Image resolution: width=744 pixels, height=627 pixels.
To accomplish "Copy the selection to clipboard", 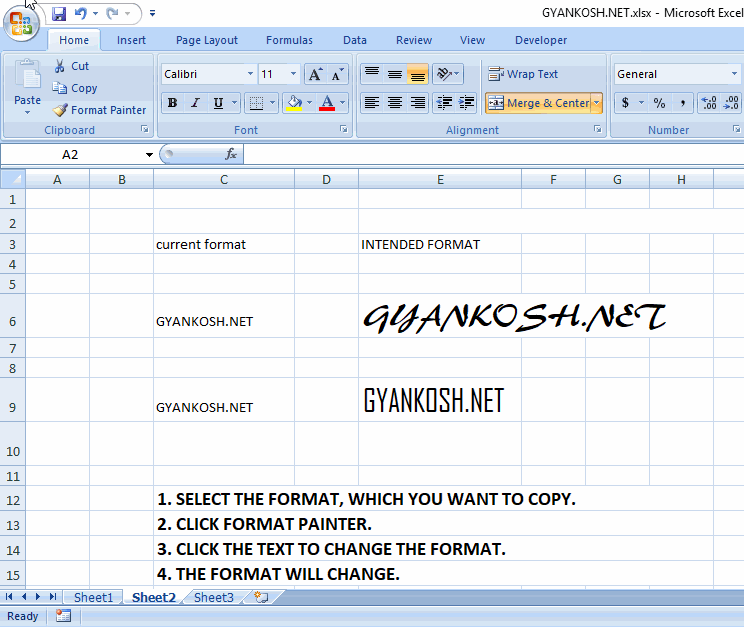I will tap(75, 88).
